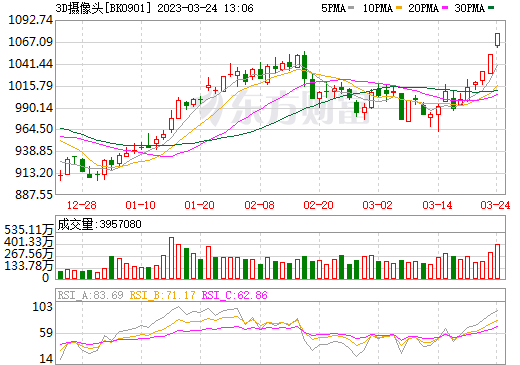
Task: Select the 02-20 date axis label
Action: pyautogui.click(x=318, y=205)
